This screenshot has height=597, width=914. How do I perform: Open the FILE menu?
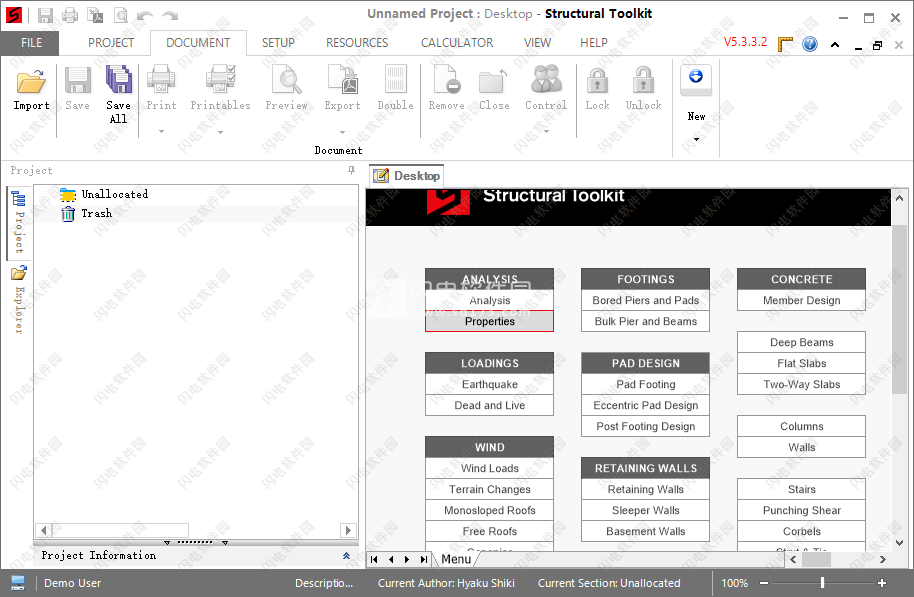click(30, 43)
